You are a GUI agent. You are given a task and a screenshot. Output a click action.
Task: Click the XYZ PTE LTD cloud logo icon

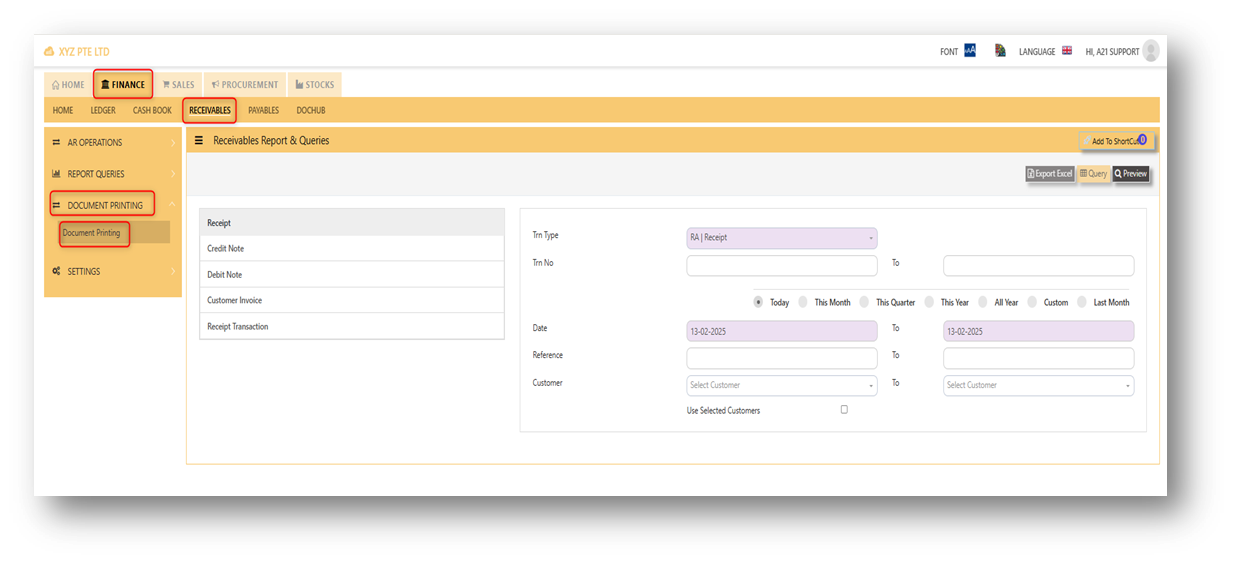(49, 52)
